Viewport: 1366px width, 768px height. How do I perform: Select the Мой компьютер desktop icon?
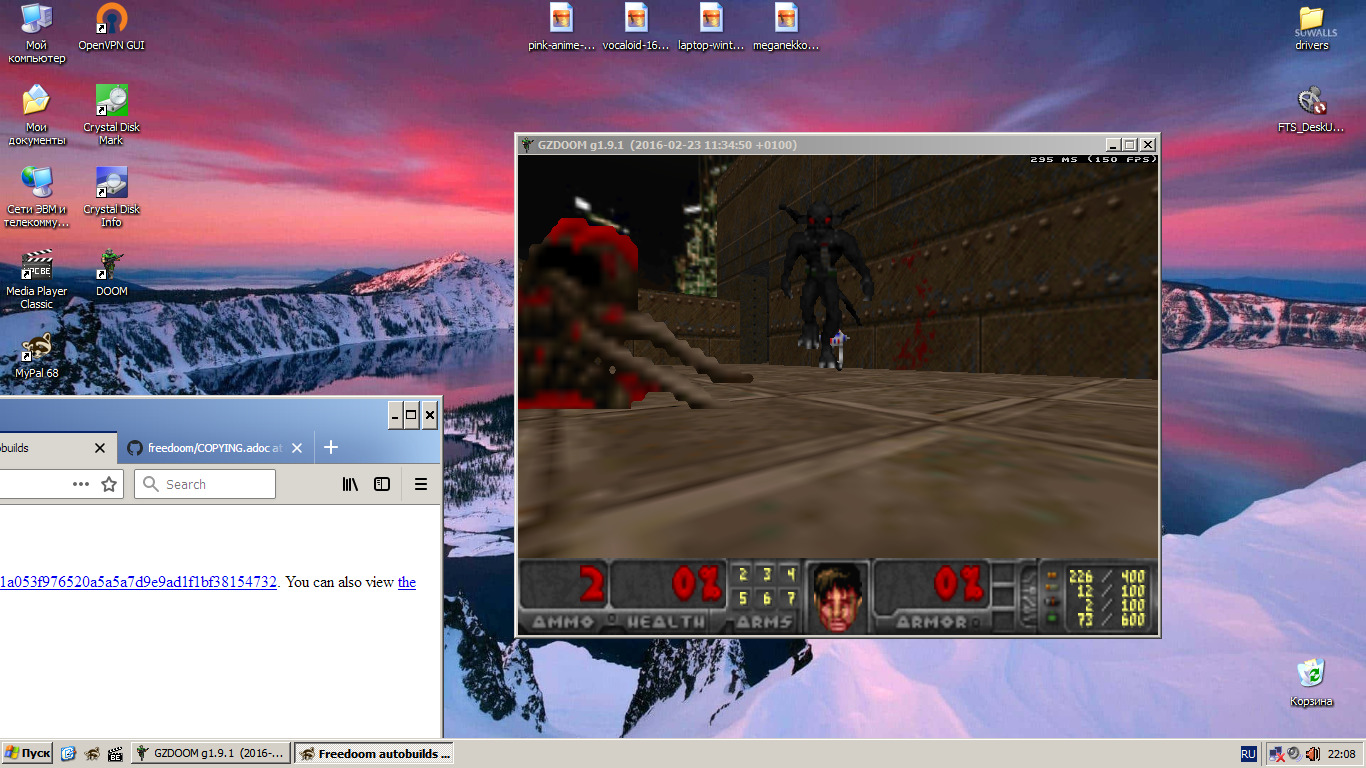tap(37, 33)
